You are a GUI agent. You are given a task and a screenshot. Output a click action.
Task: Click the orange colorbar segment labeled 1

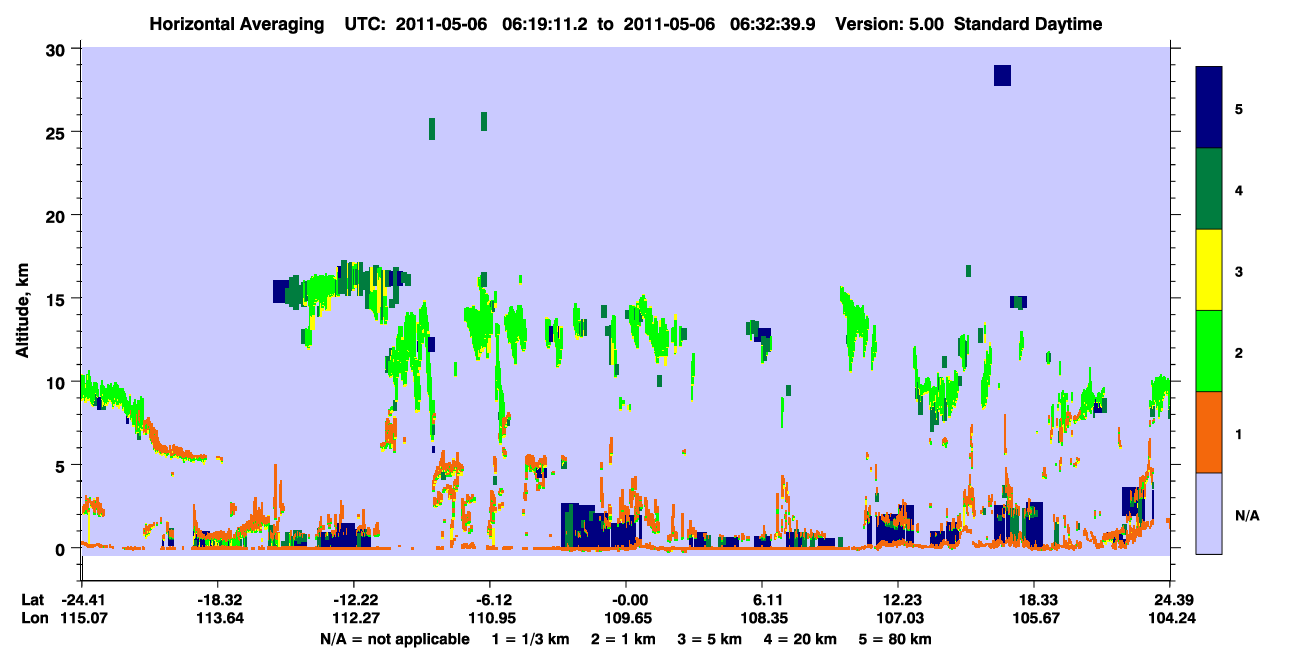tap(1209, 432)
